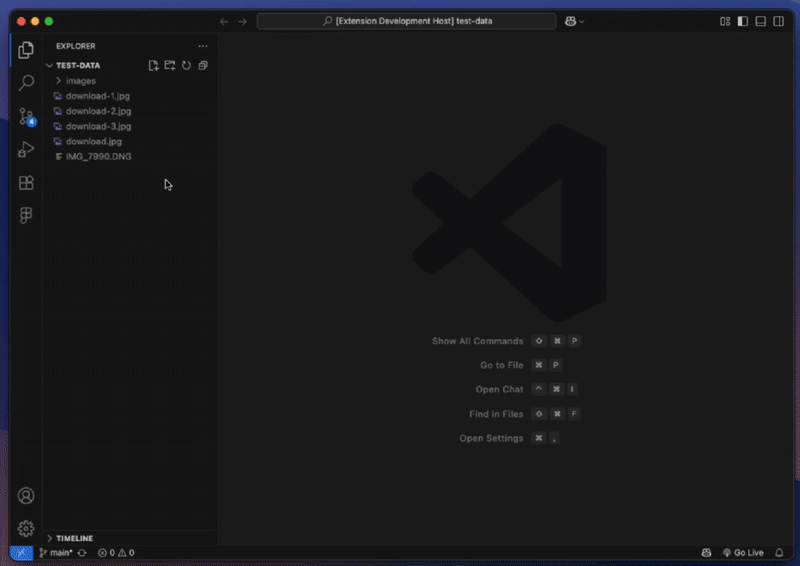The image size is (800, 566).
Task: Click Open Chat shortcut text
Action: (x=499, y=389)
